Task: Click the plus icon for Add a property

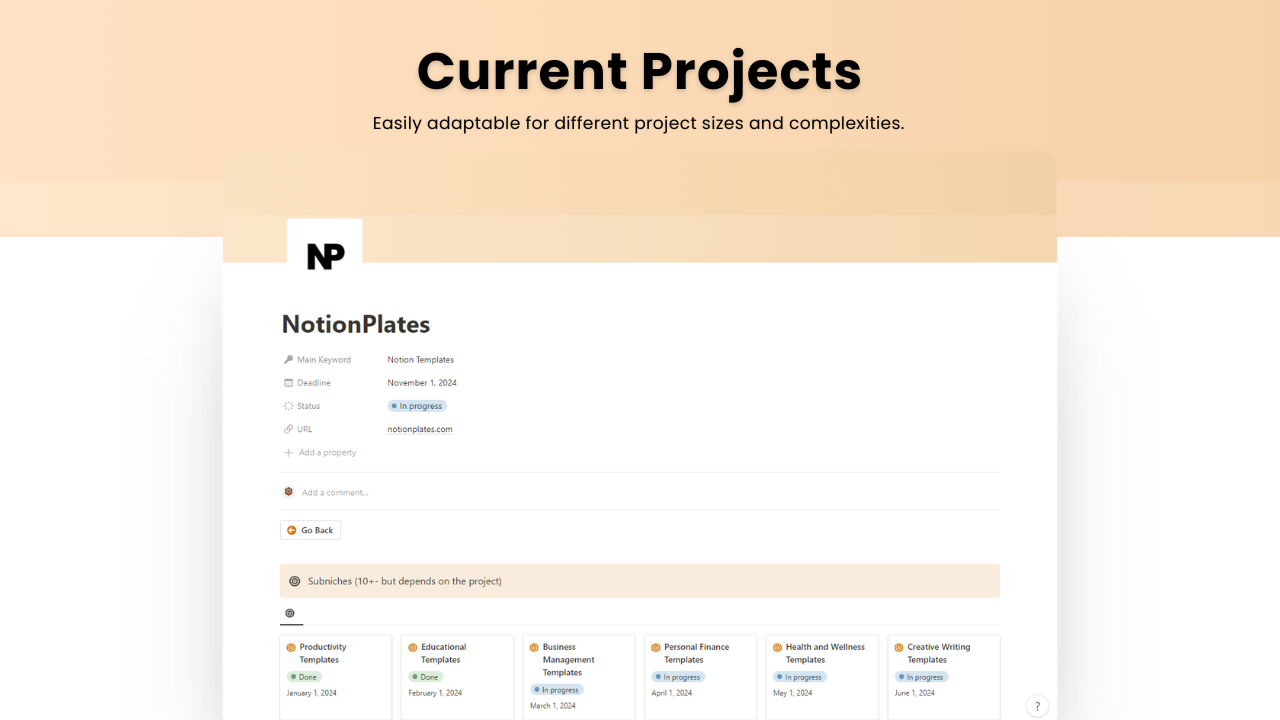Action: click(288, 453)
